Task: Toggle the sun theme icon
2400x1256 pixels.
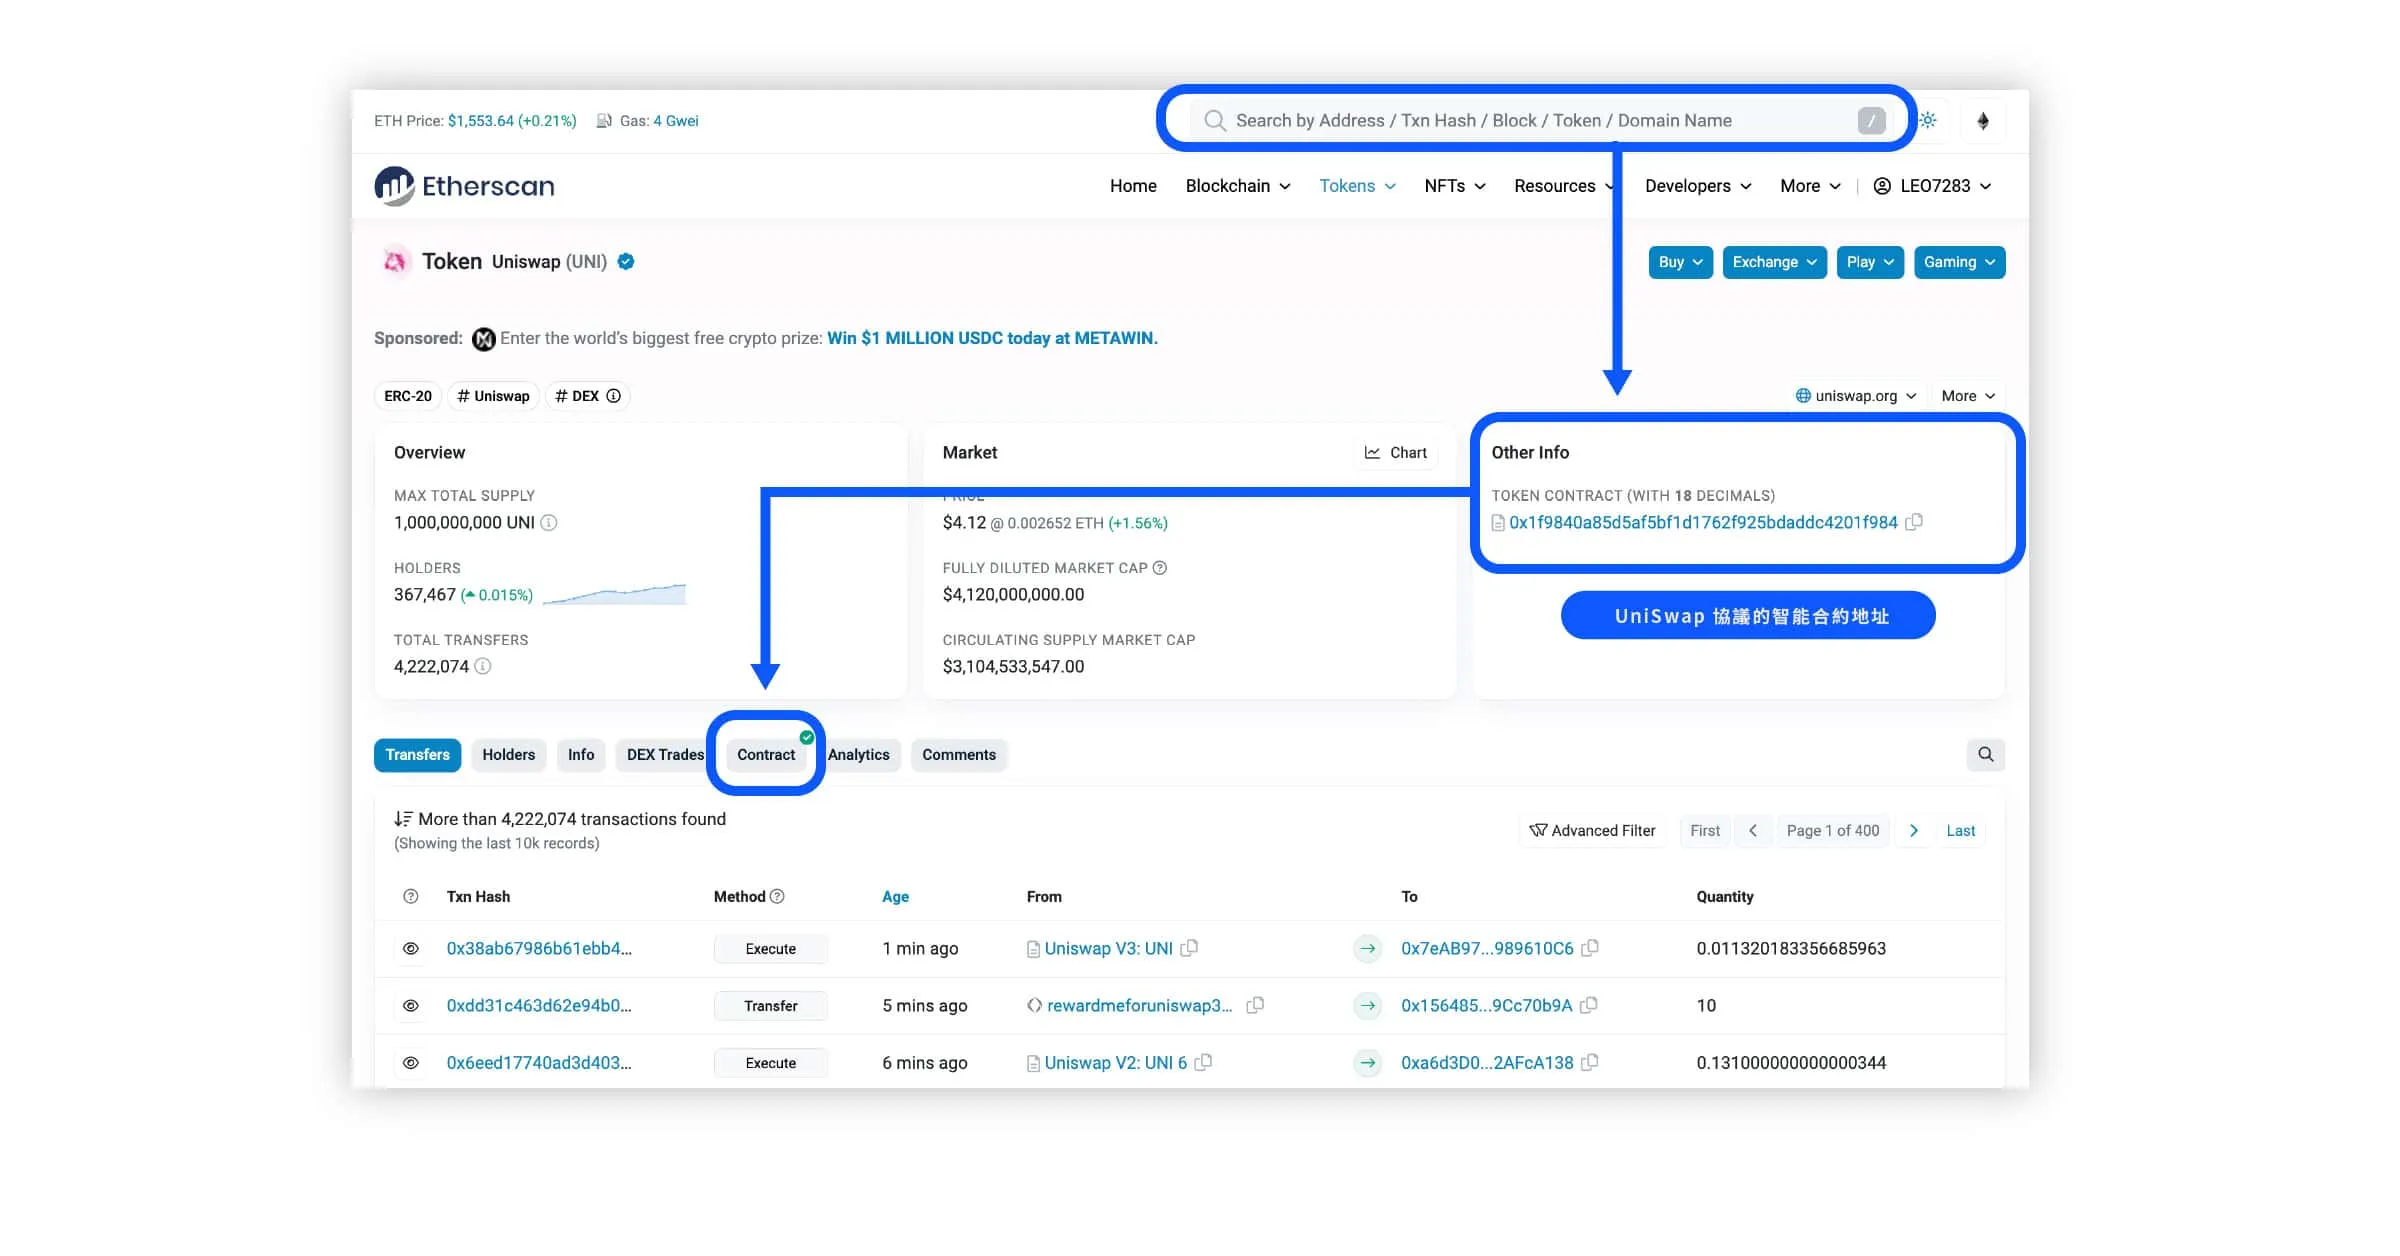Action: pyautogui.click(x=1928, y=120)
